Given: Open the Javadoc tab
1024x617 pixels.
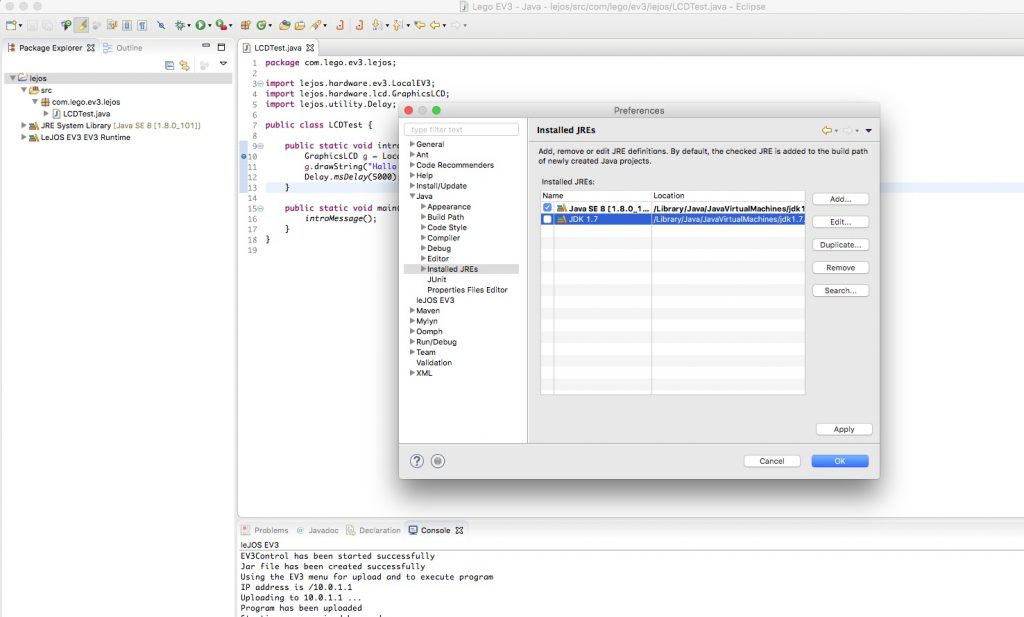Looking at the screenshot, I should (x=317, y=530).
